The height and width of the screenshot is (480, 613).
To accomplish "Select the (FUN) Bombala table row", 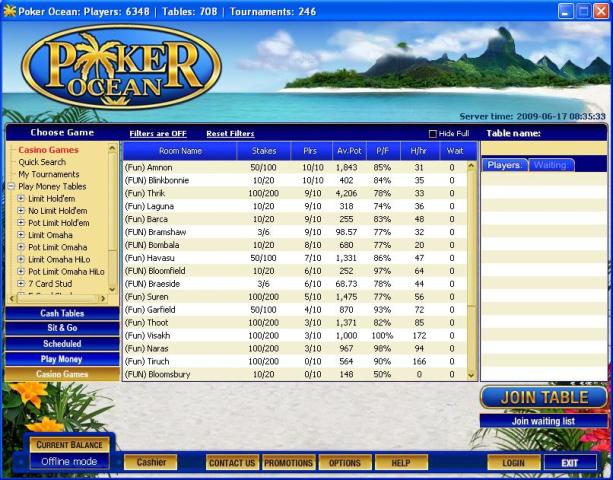I will tap(295, 245).
